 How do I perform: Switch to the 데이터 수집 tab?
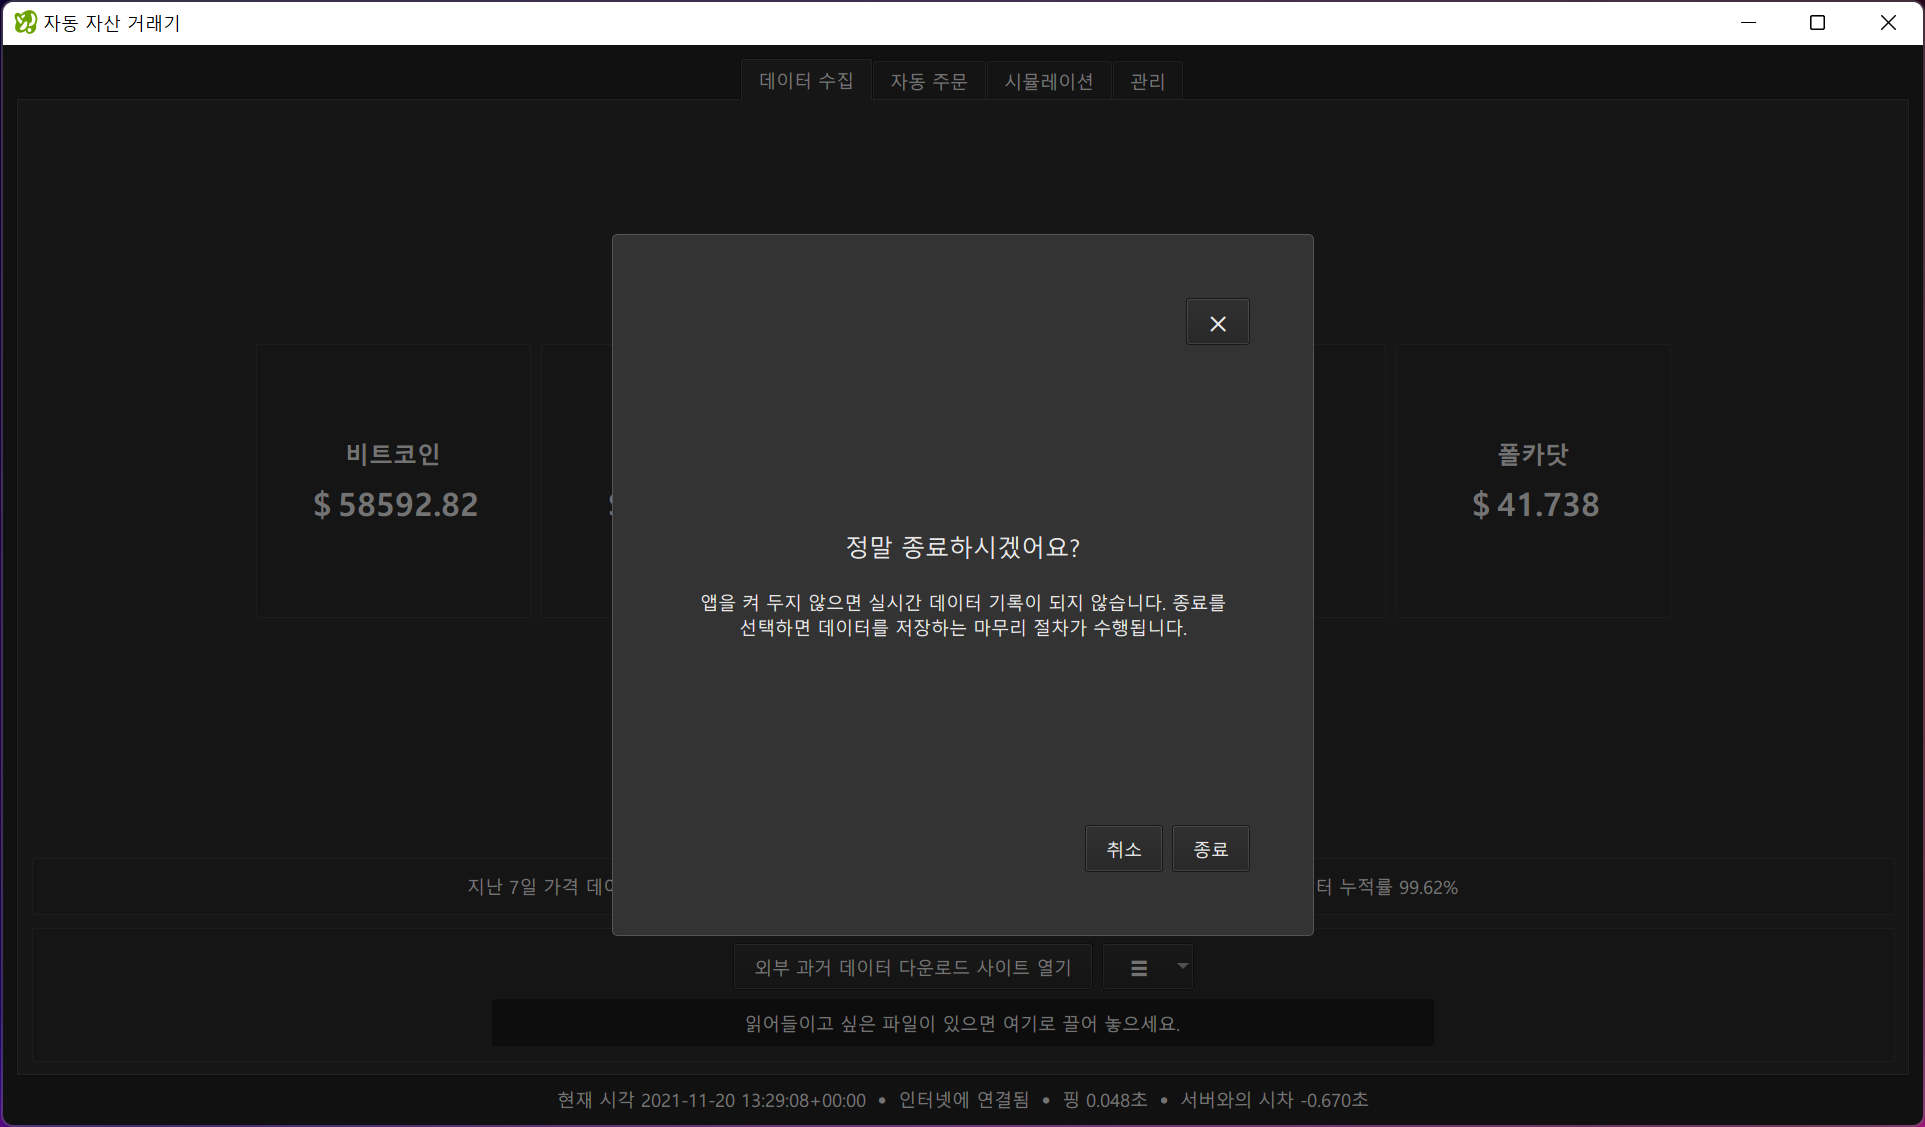(806, 81)
